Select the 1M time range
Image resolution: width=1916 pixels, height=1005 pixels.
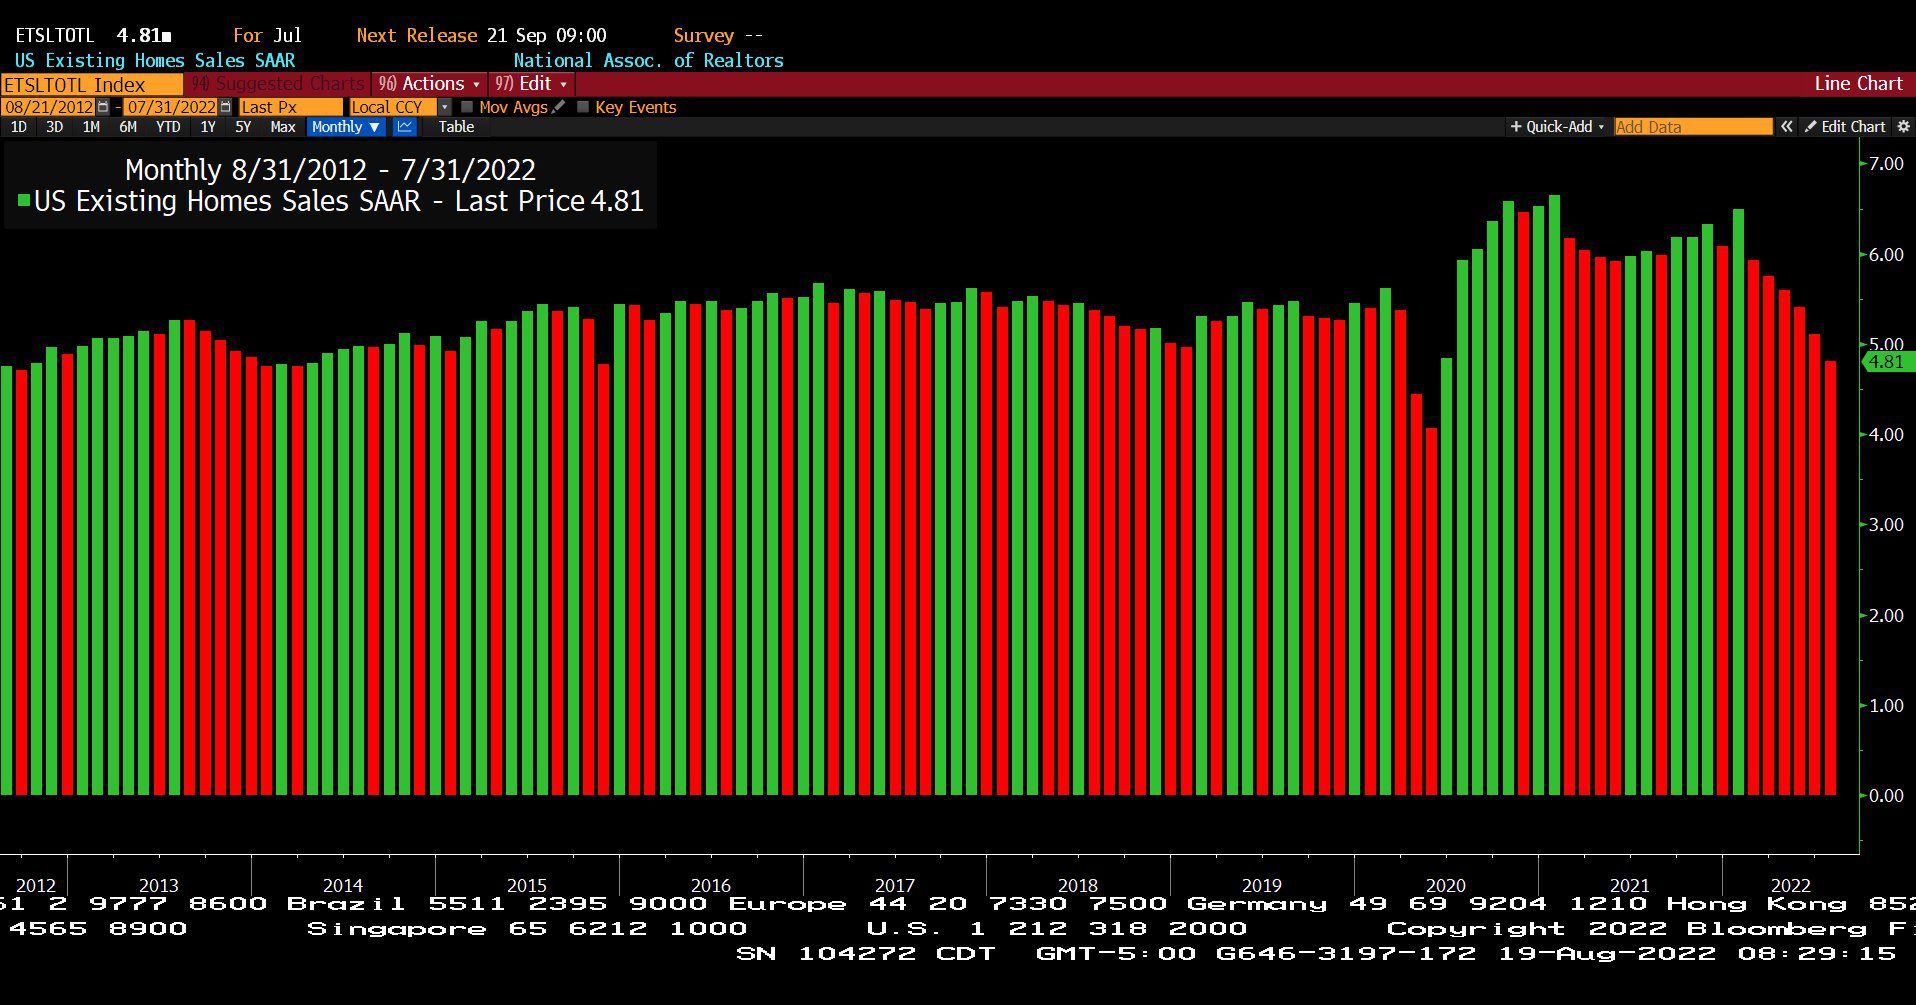tap(91, 127)
